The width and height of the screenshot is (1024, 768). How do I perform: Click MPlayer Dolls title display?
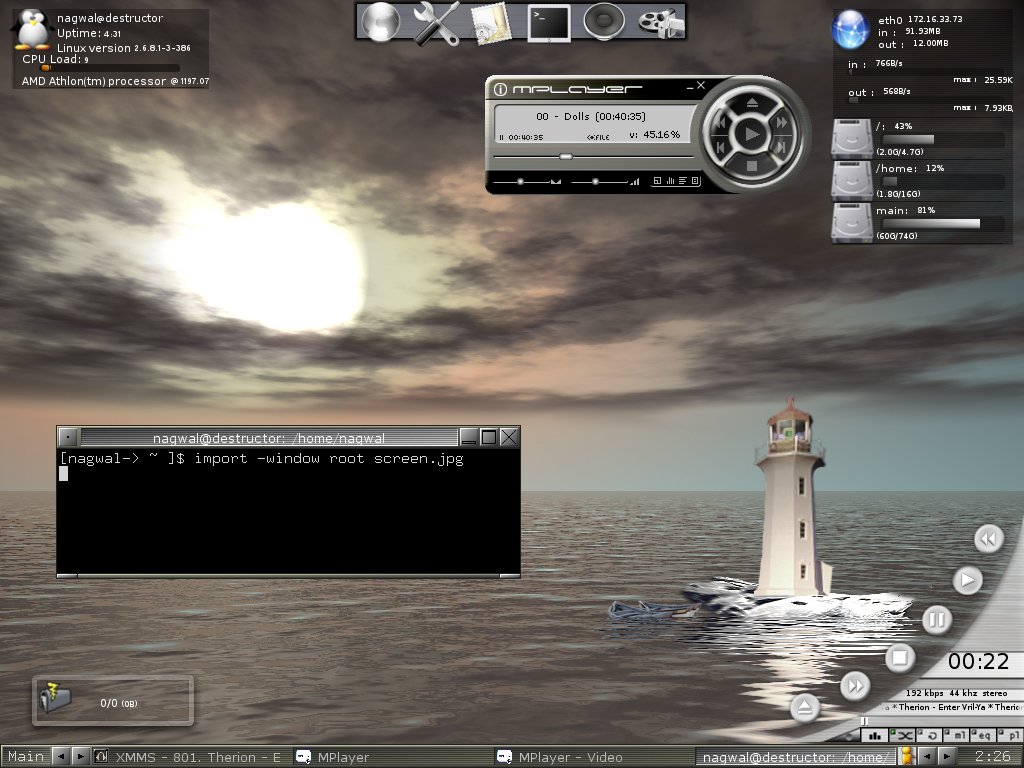click(591, 116)
